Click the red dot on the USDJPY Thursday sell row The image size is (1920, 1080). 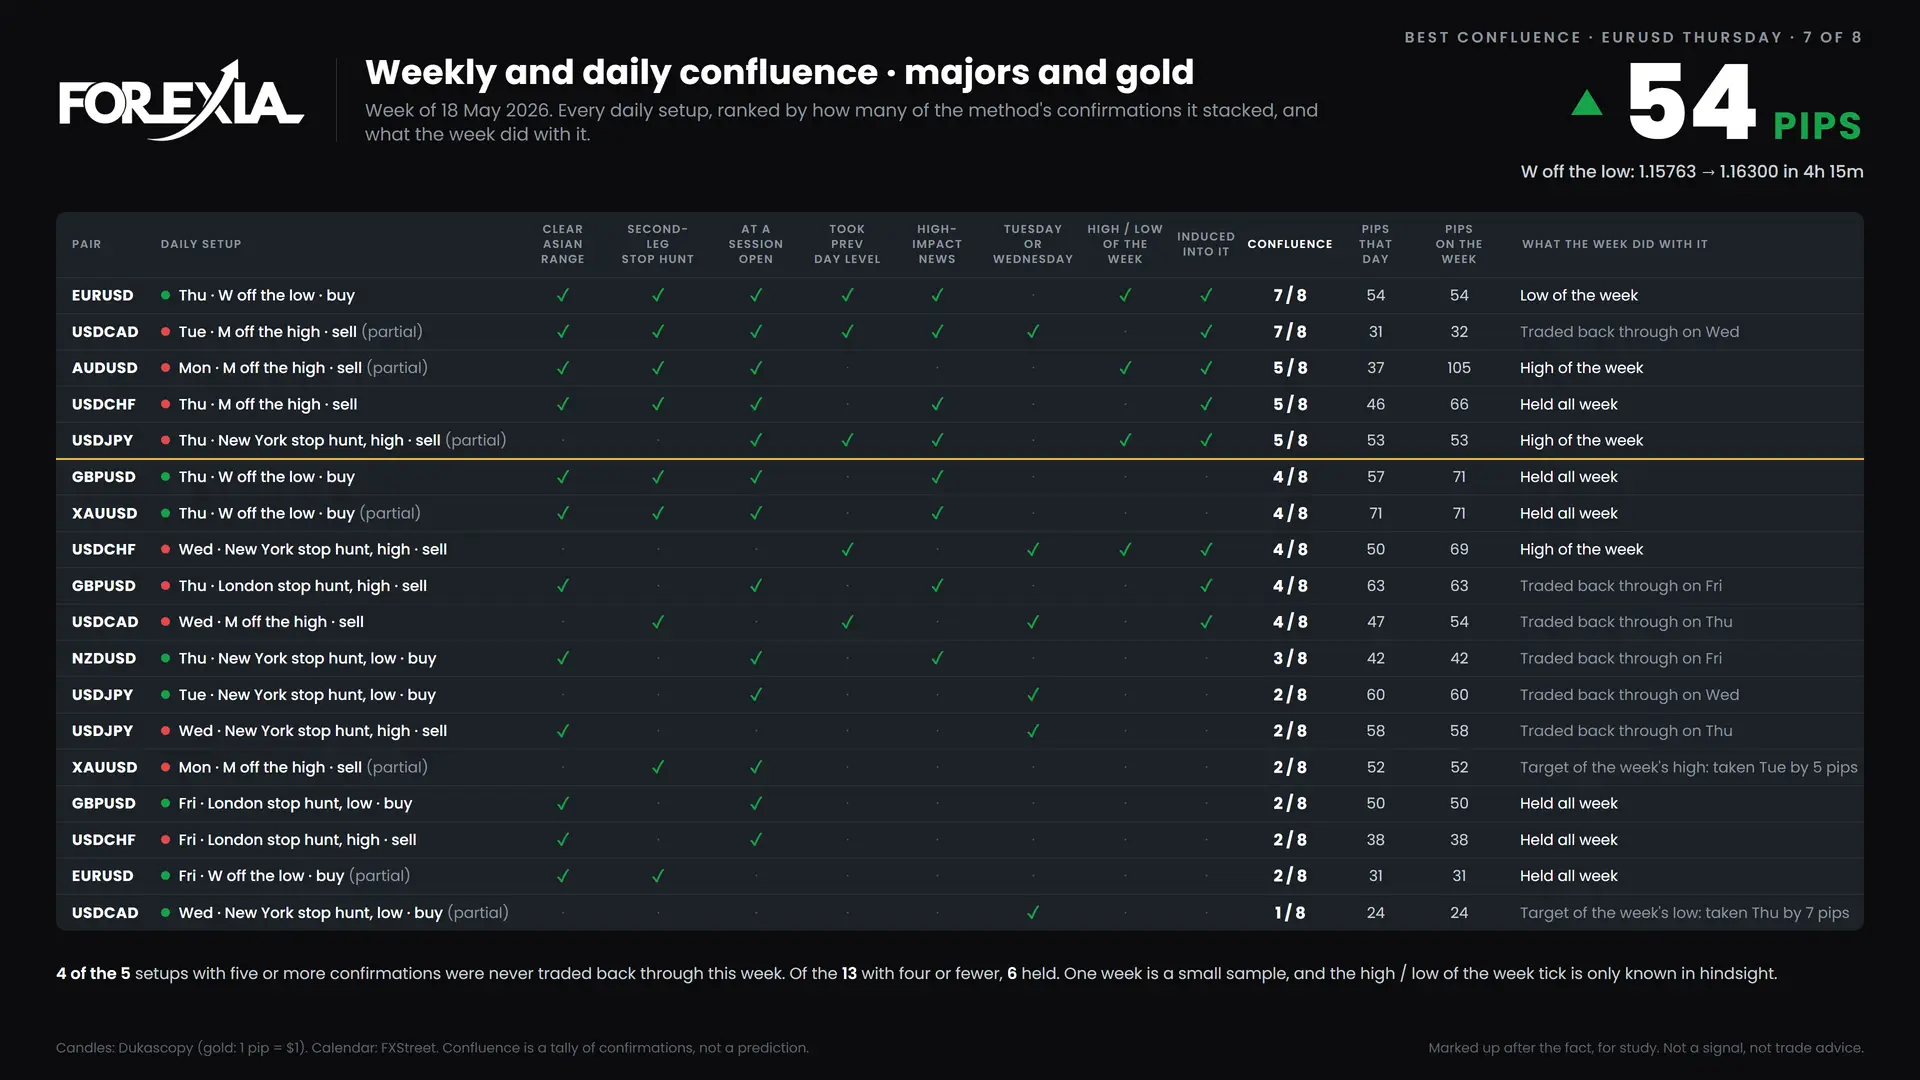[165, 440]
